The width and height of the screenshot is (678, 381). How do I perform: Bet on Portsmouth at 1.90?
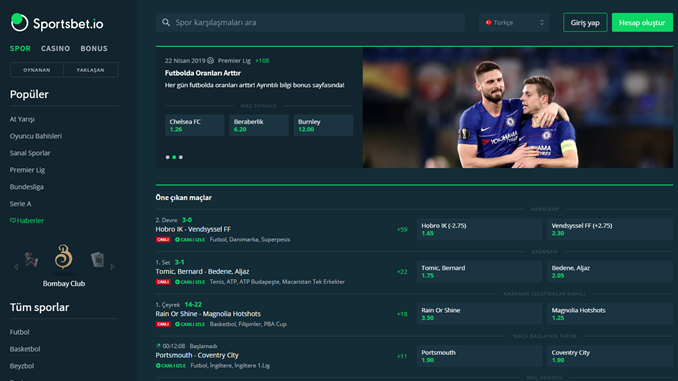479,356
